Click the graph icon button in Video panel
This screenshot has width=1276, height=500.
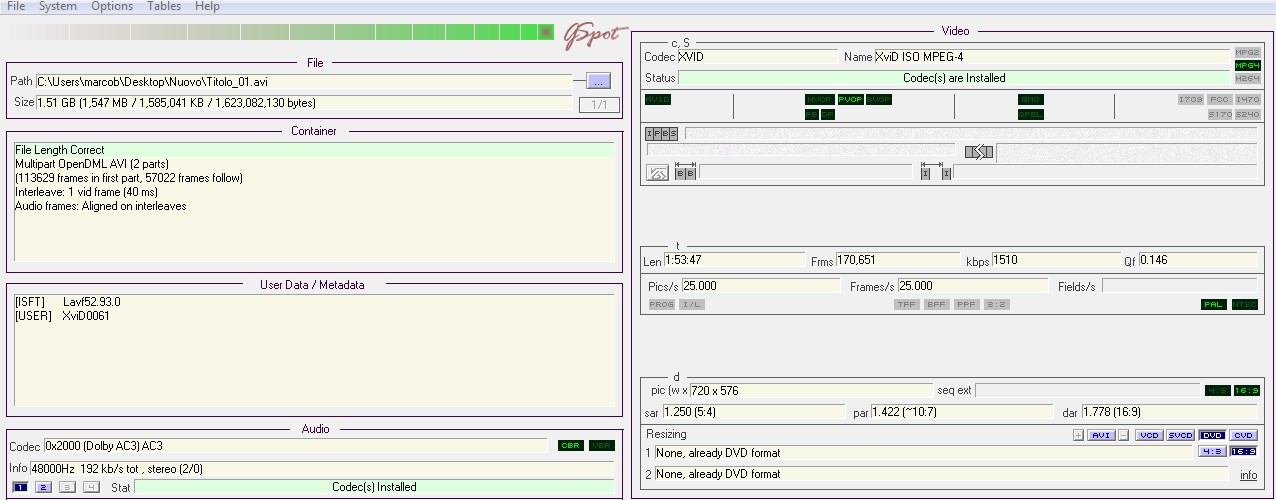tap(657, 173)
